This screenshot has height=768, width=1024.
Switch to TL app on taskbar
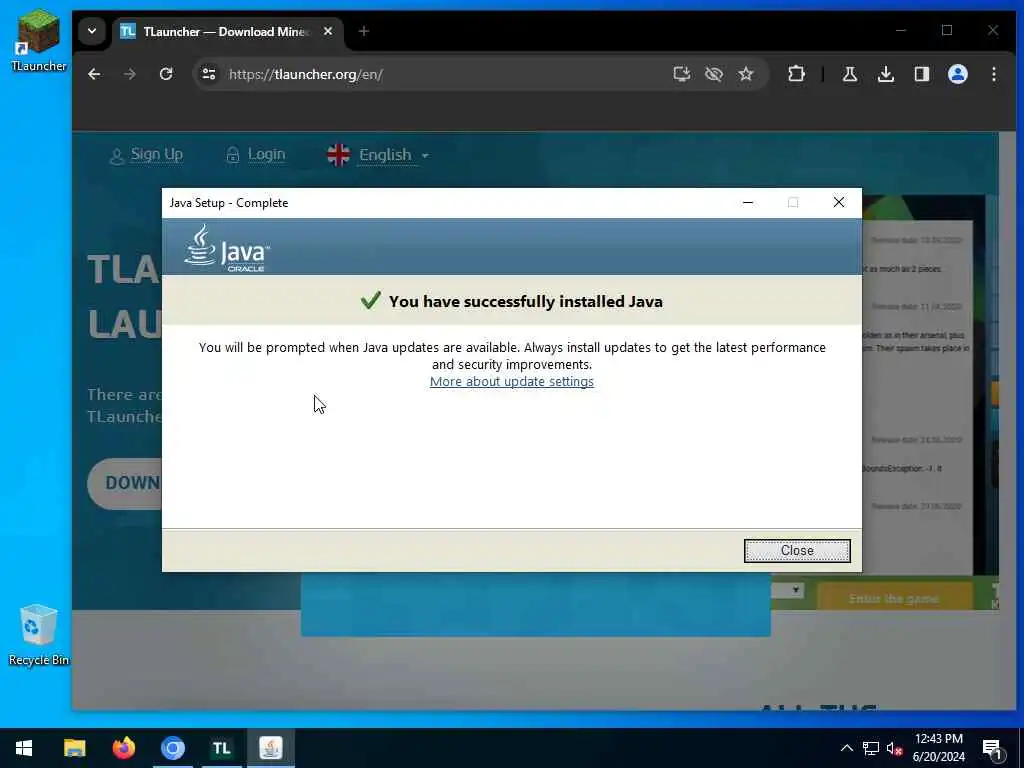[x=221, y=748]
